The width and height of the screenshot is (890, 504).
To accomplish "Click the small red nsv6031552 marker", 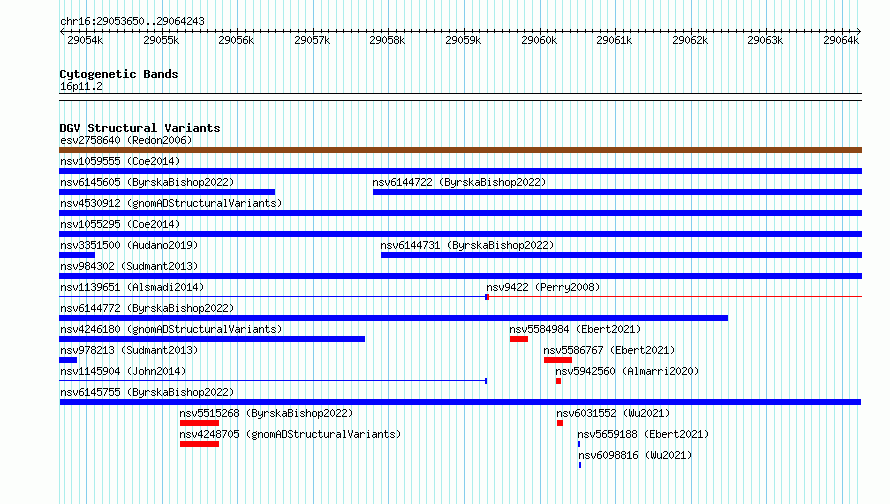I will point(560,423).
